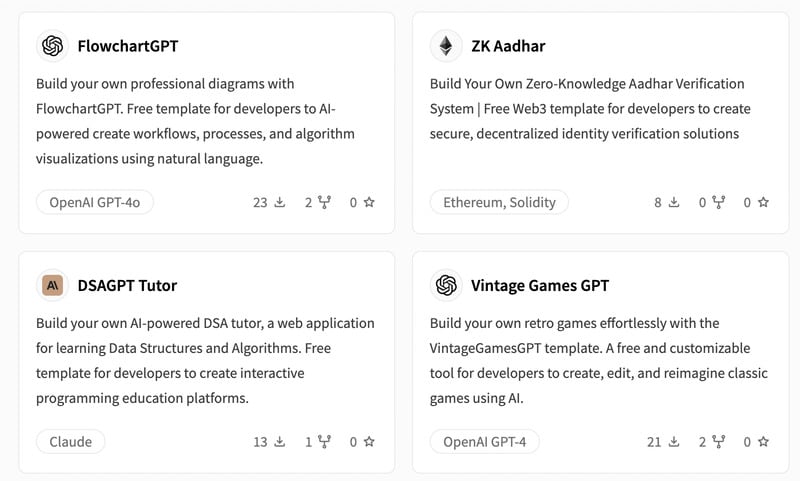Click the download icon on FlowchartGPT card
The image size is (800, 481).
click(280, 202)
